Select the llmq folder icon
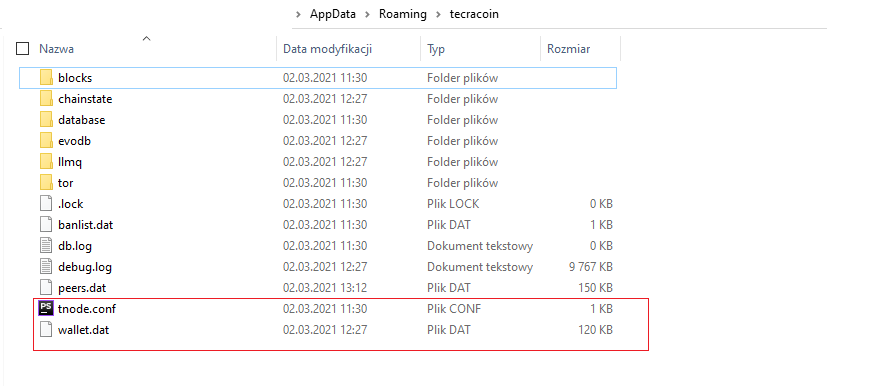Viewport: 883px width, 386px height. click(46, 162)
